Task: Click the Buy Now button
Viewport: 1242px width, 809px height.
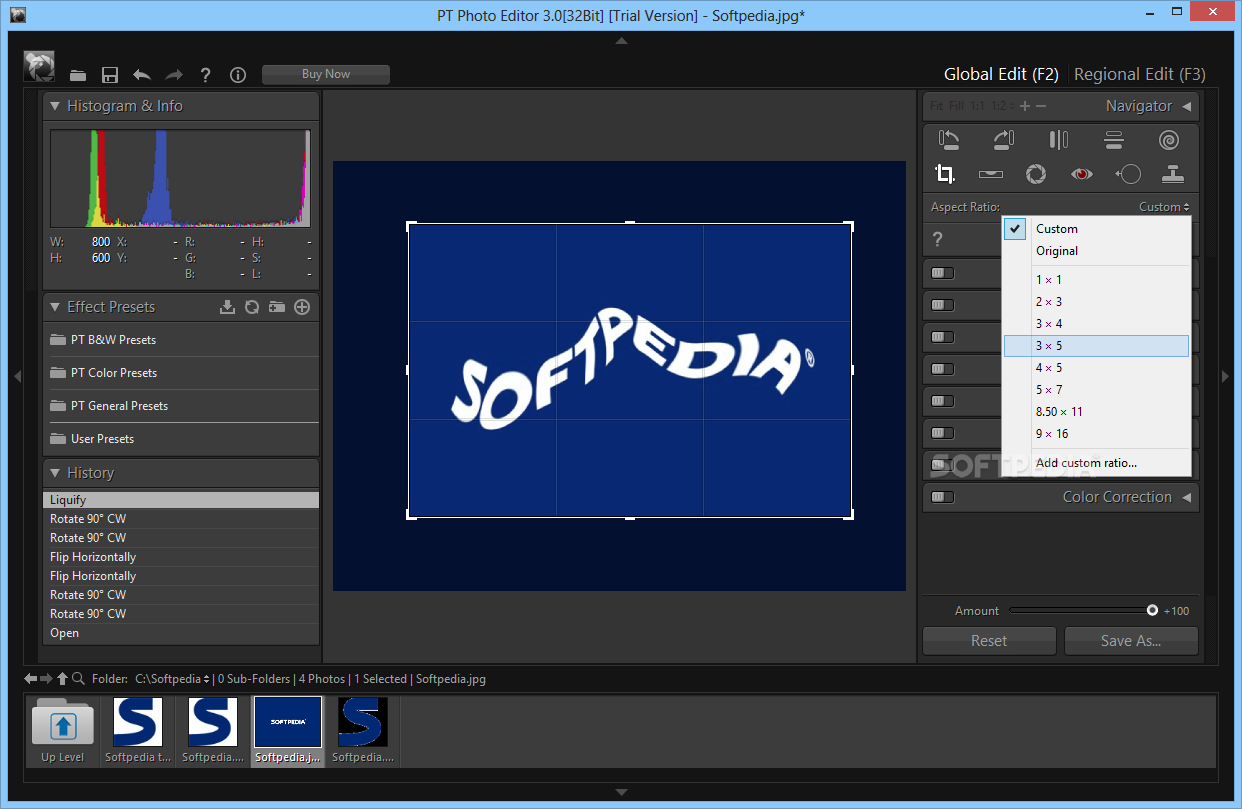Action: coord(326,74)
